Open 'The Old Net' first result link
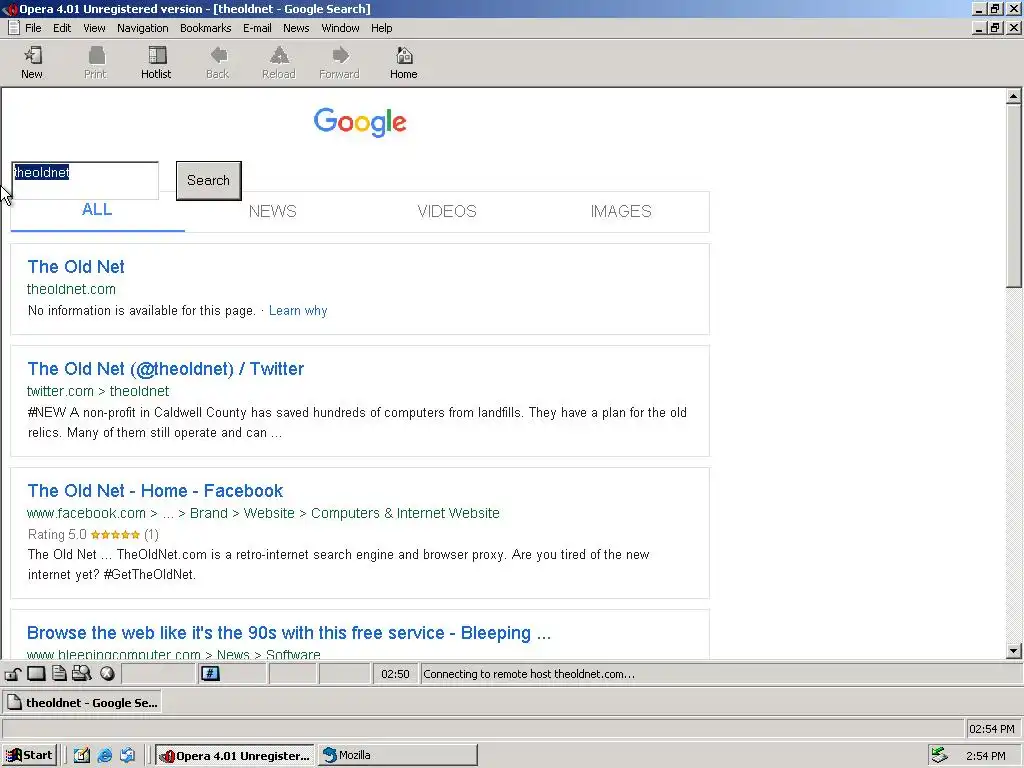1024x768 pixels. [76, 266]
